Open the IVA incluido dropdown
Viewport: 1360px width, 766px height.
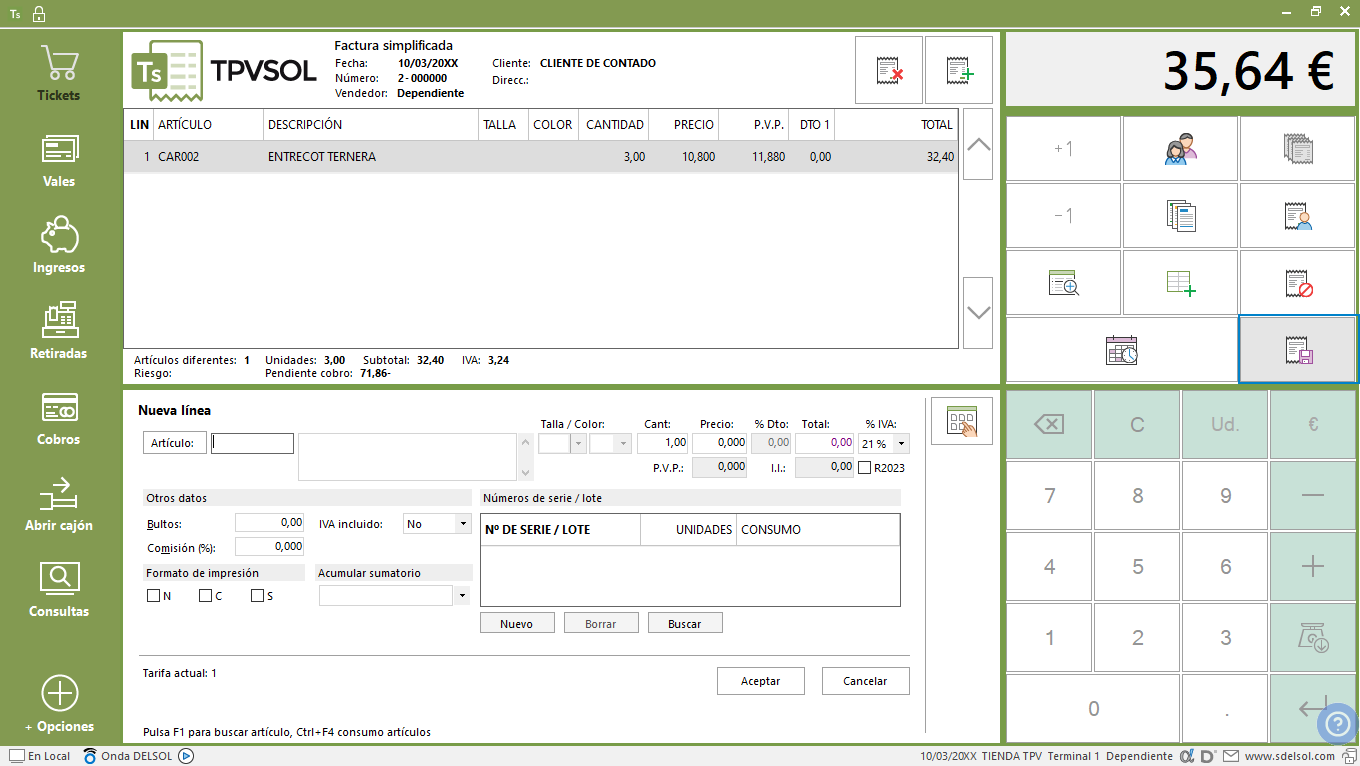(x=463, y=524)
